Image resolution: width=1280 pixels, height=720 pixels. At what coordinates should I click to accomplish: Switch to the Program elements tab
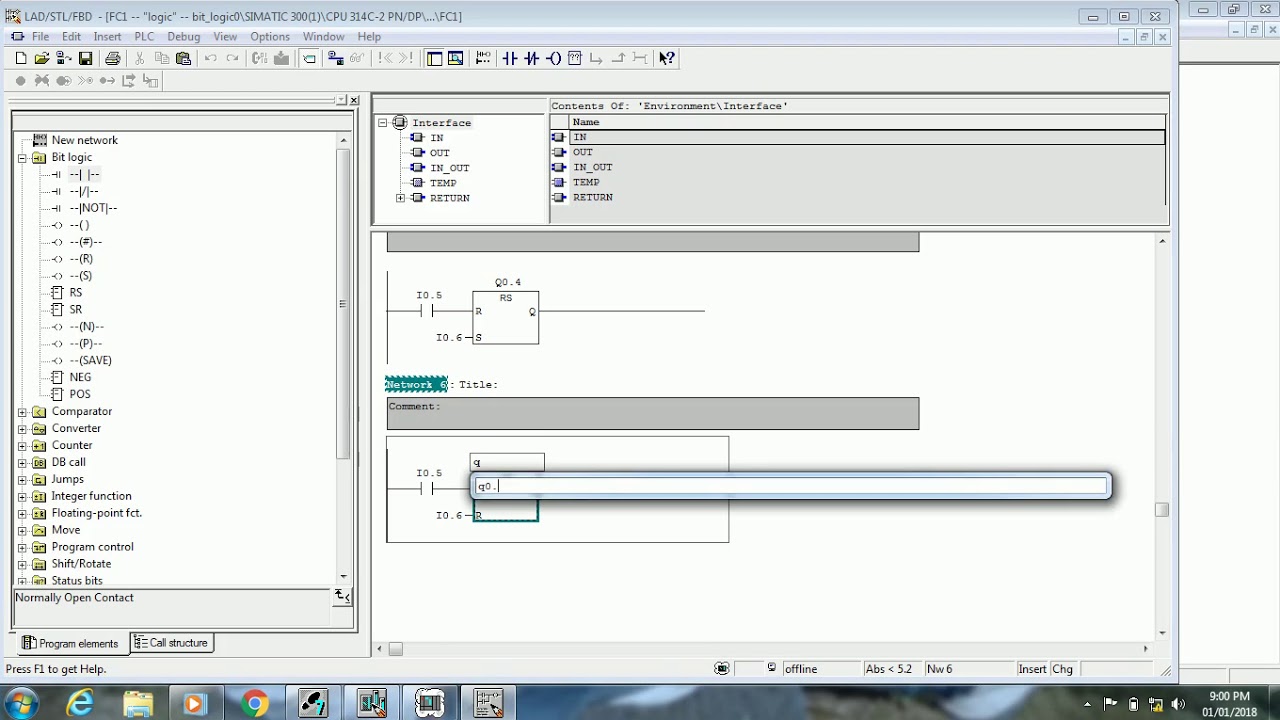point(70,643)
